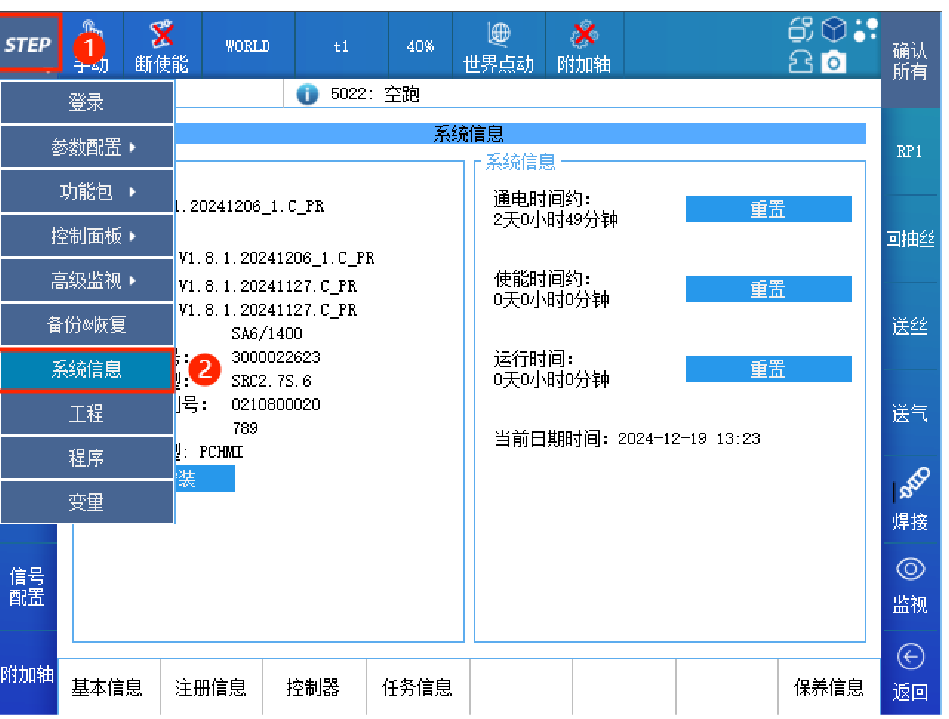The image size is (949, 719).
Task: Tap the manual mode (手动) hand icon
Action: tap(92, 44)
